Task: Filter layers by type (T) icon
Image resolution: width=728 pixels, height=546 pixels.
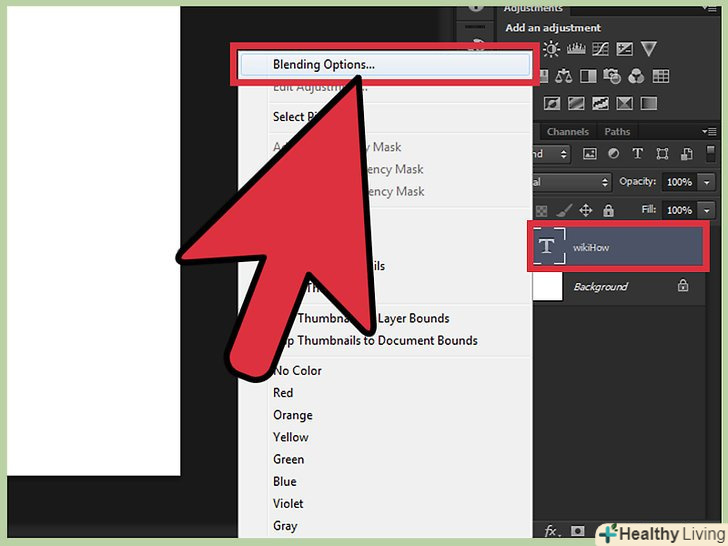Action: (636, 154)
